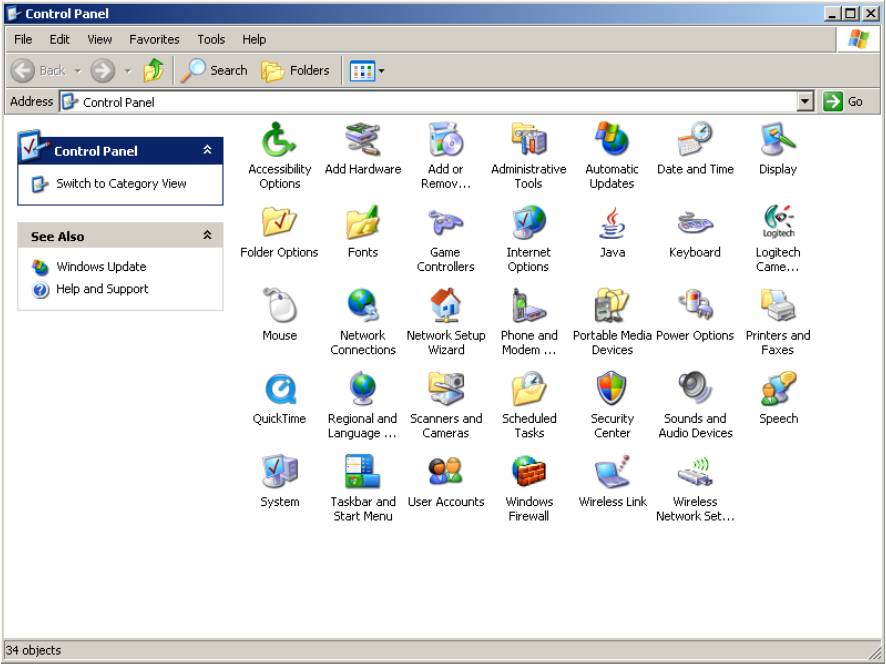Select the Java control panel icon
The width and height of the screenshot is (886, 664).
(612, 232)
